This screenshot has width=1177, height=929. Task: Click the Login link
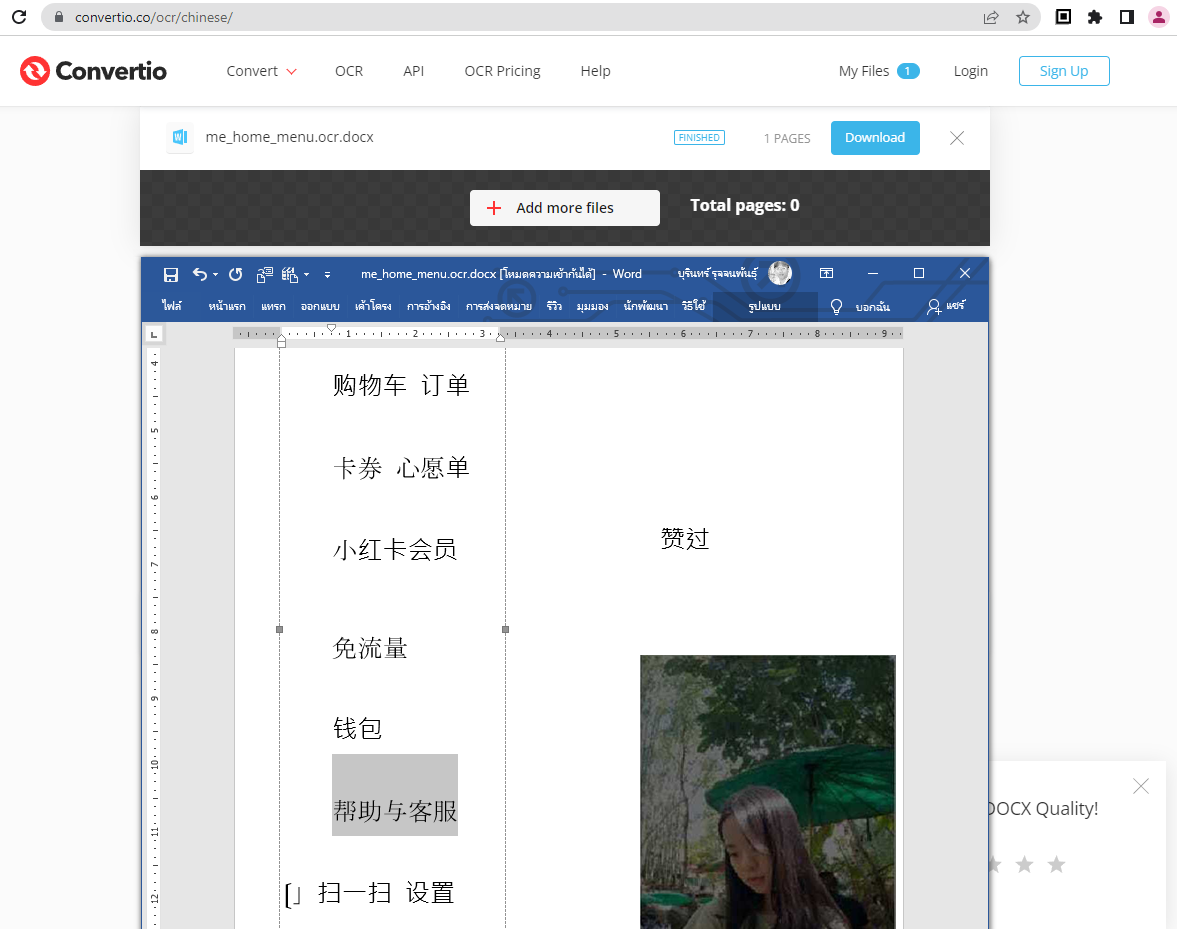coord(970,71)
